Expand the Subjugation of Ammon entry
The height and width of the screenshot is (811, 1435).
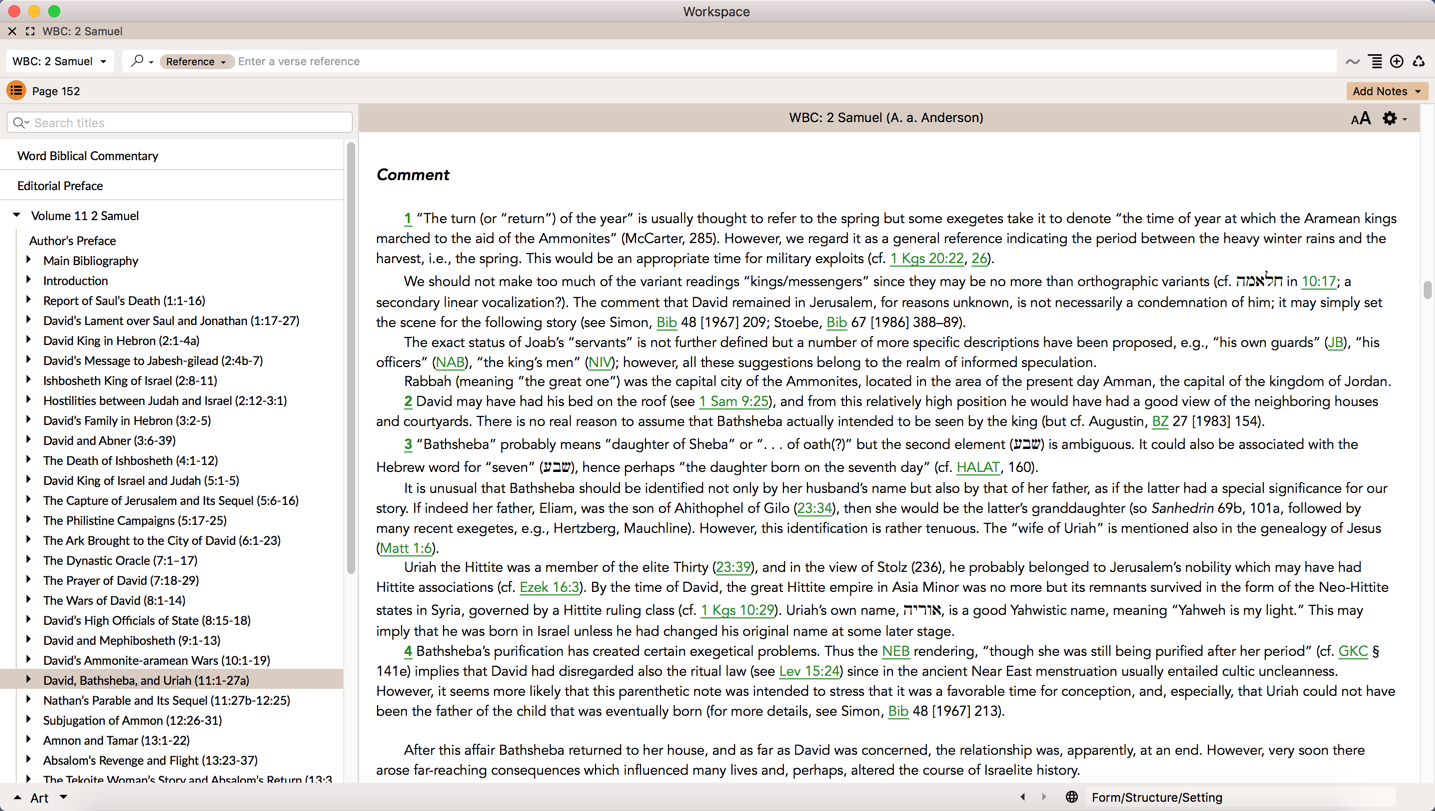(x=29, y=720)
